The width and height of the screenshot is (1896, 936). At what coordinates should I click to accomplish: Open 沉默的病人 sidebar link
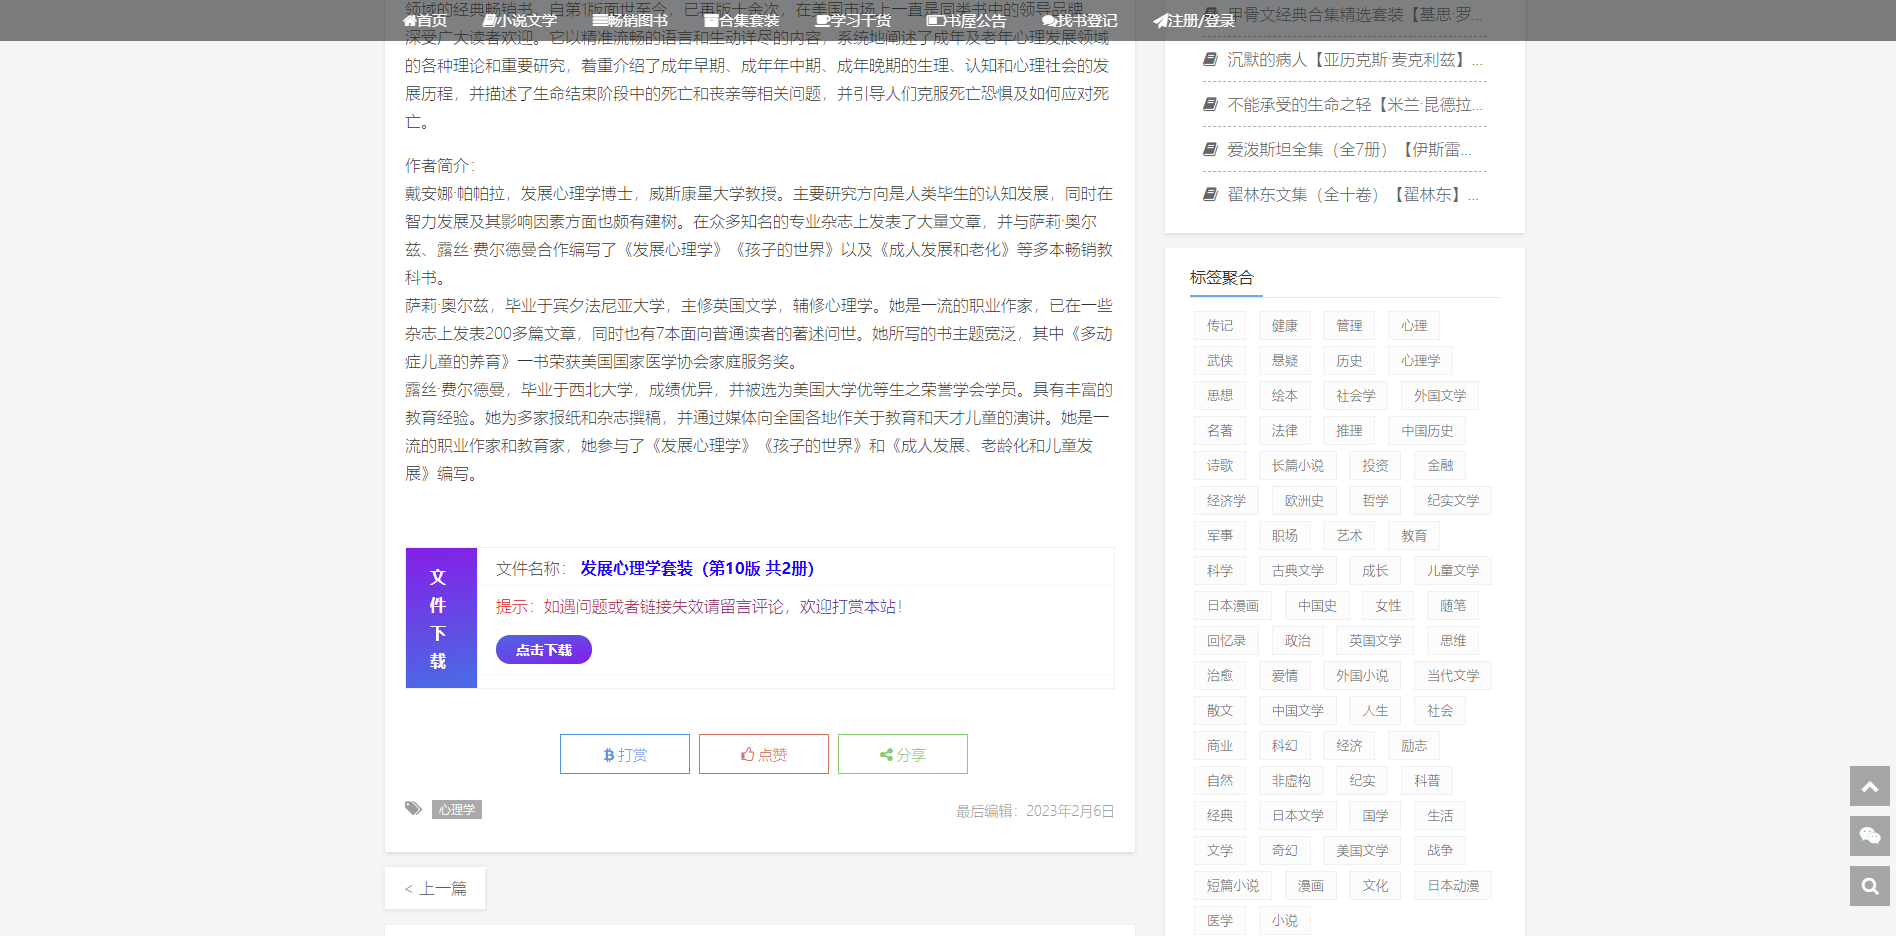(x=1355, y=60)
